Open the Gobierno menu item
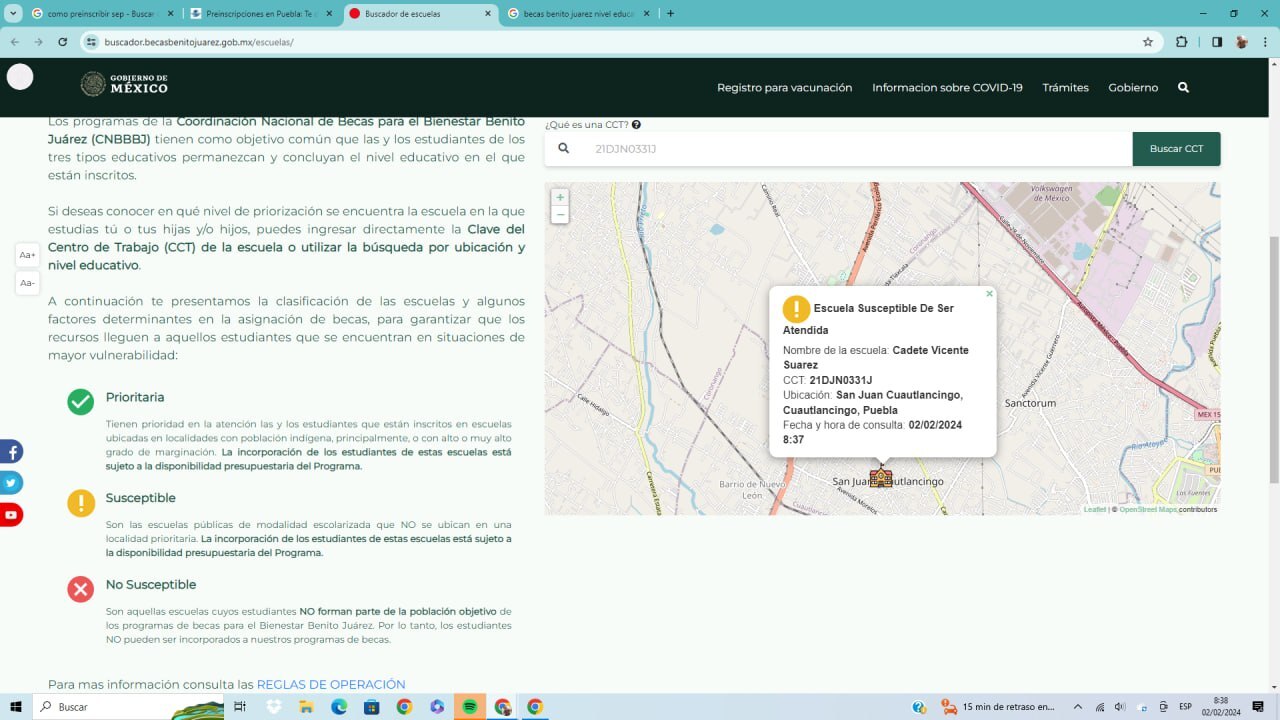 coord(1133,88)
